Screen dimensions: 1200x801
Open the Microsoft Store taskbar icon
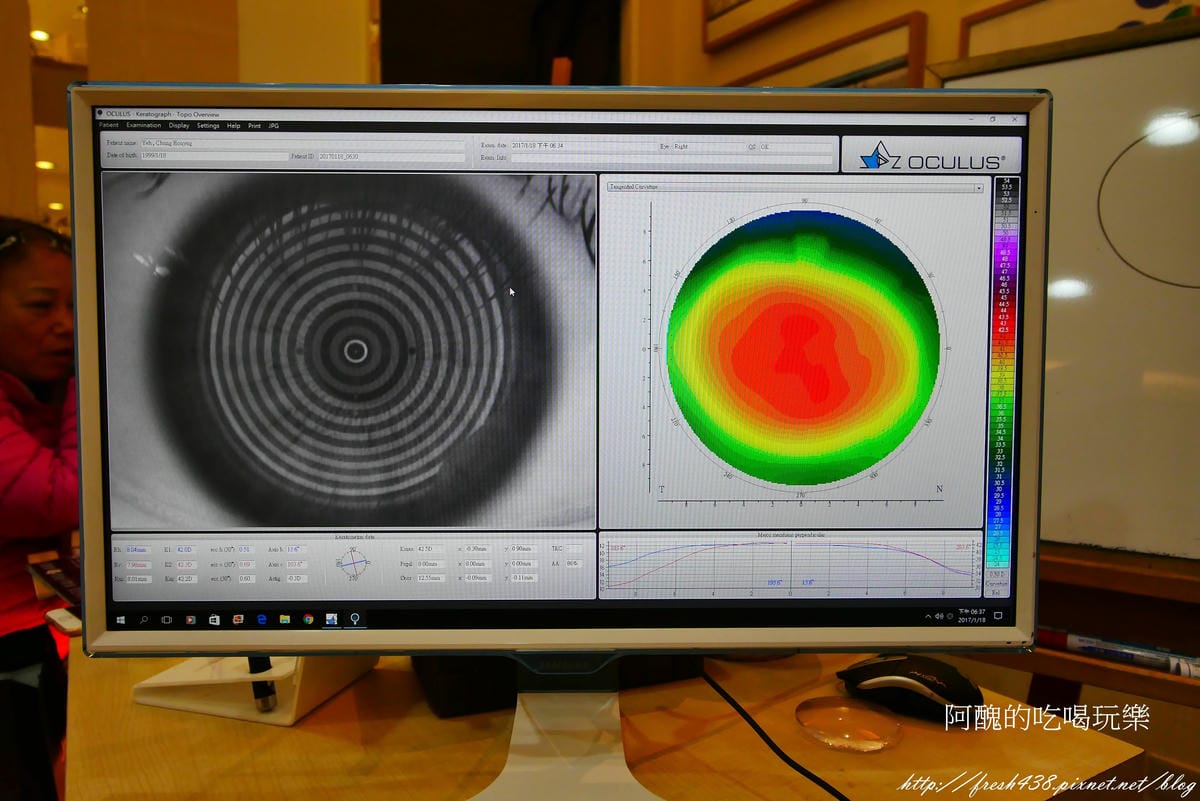[x=214, y=619]
